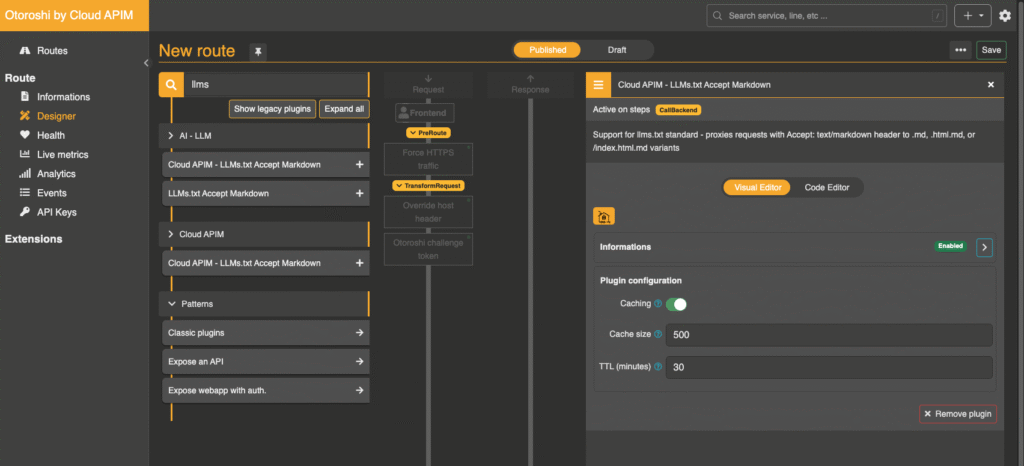Close the plugin configuration panel

(991, 86)
